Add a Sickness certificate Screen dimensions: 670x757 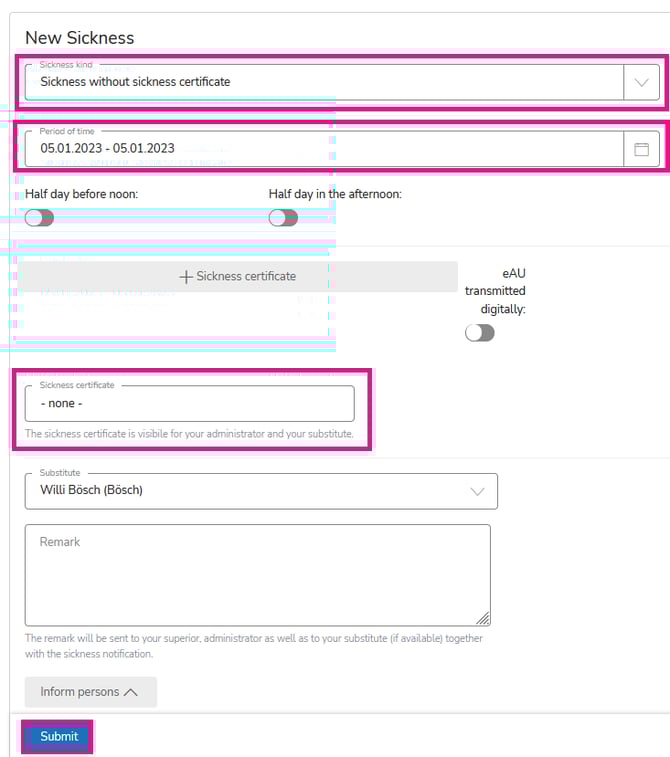coord(238,277)
